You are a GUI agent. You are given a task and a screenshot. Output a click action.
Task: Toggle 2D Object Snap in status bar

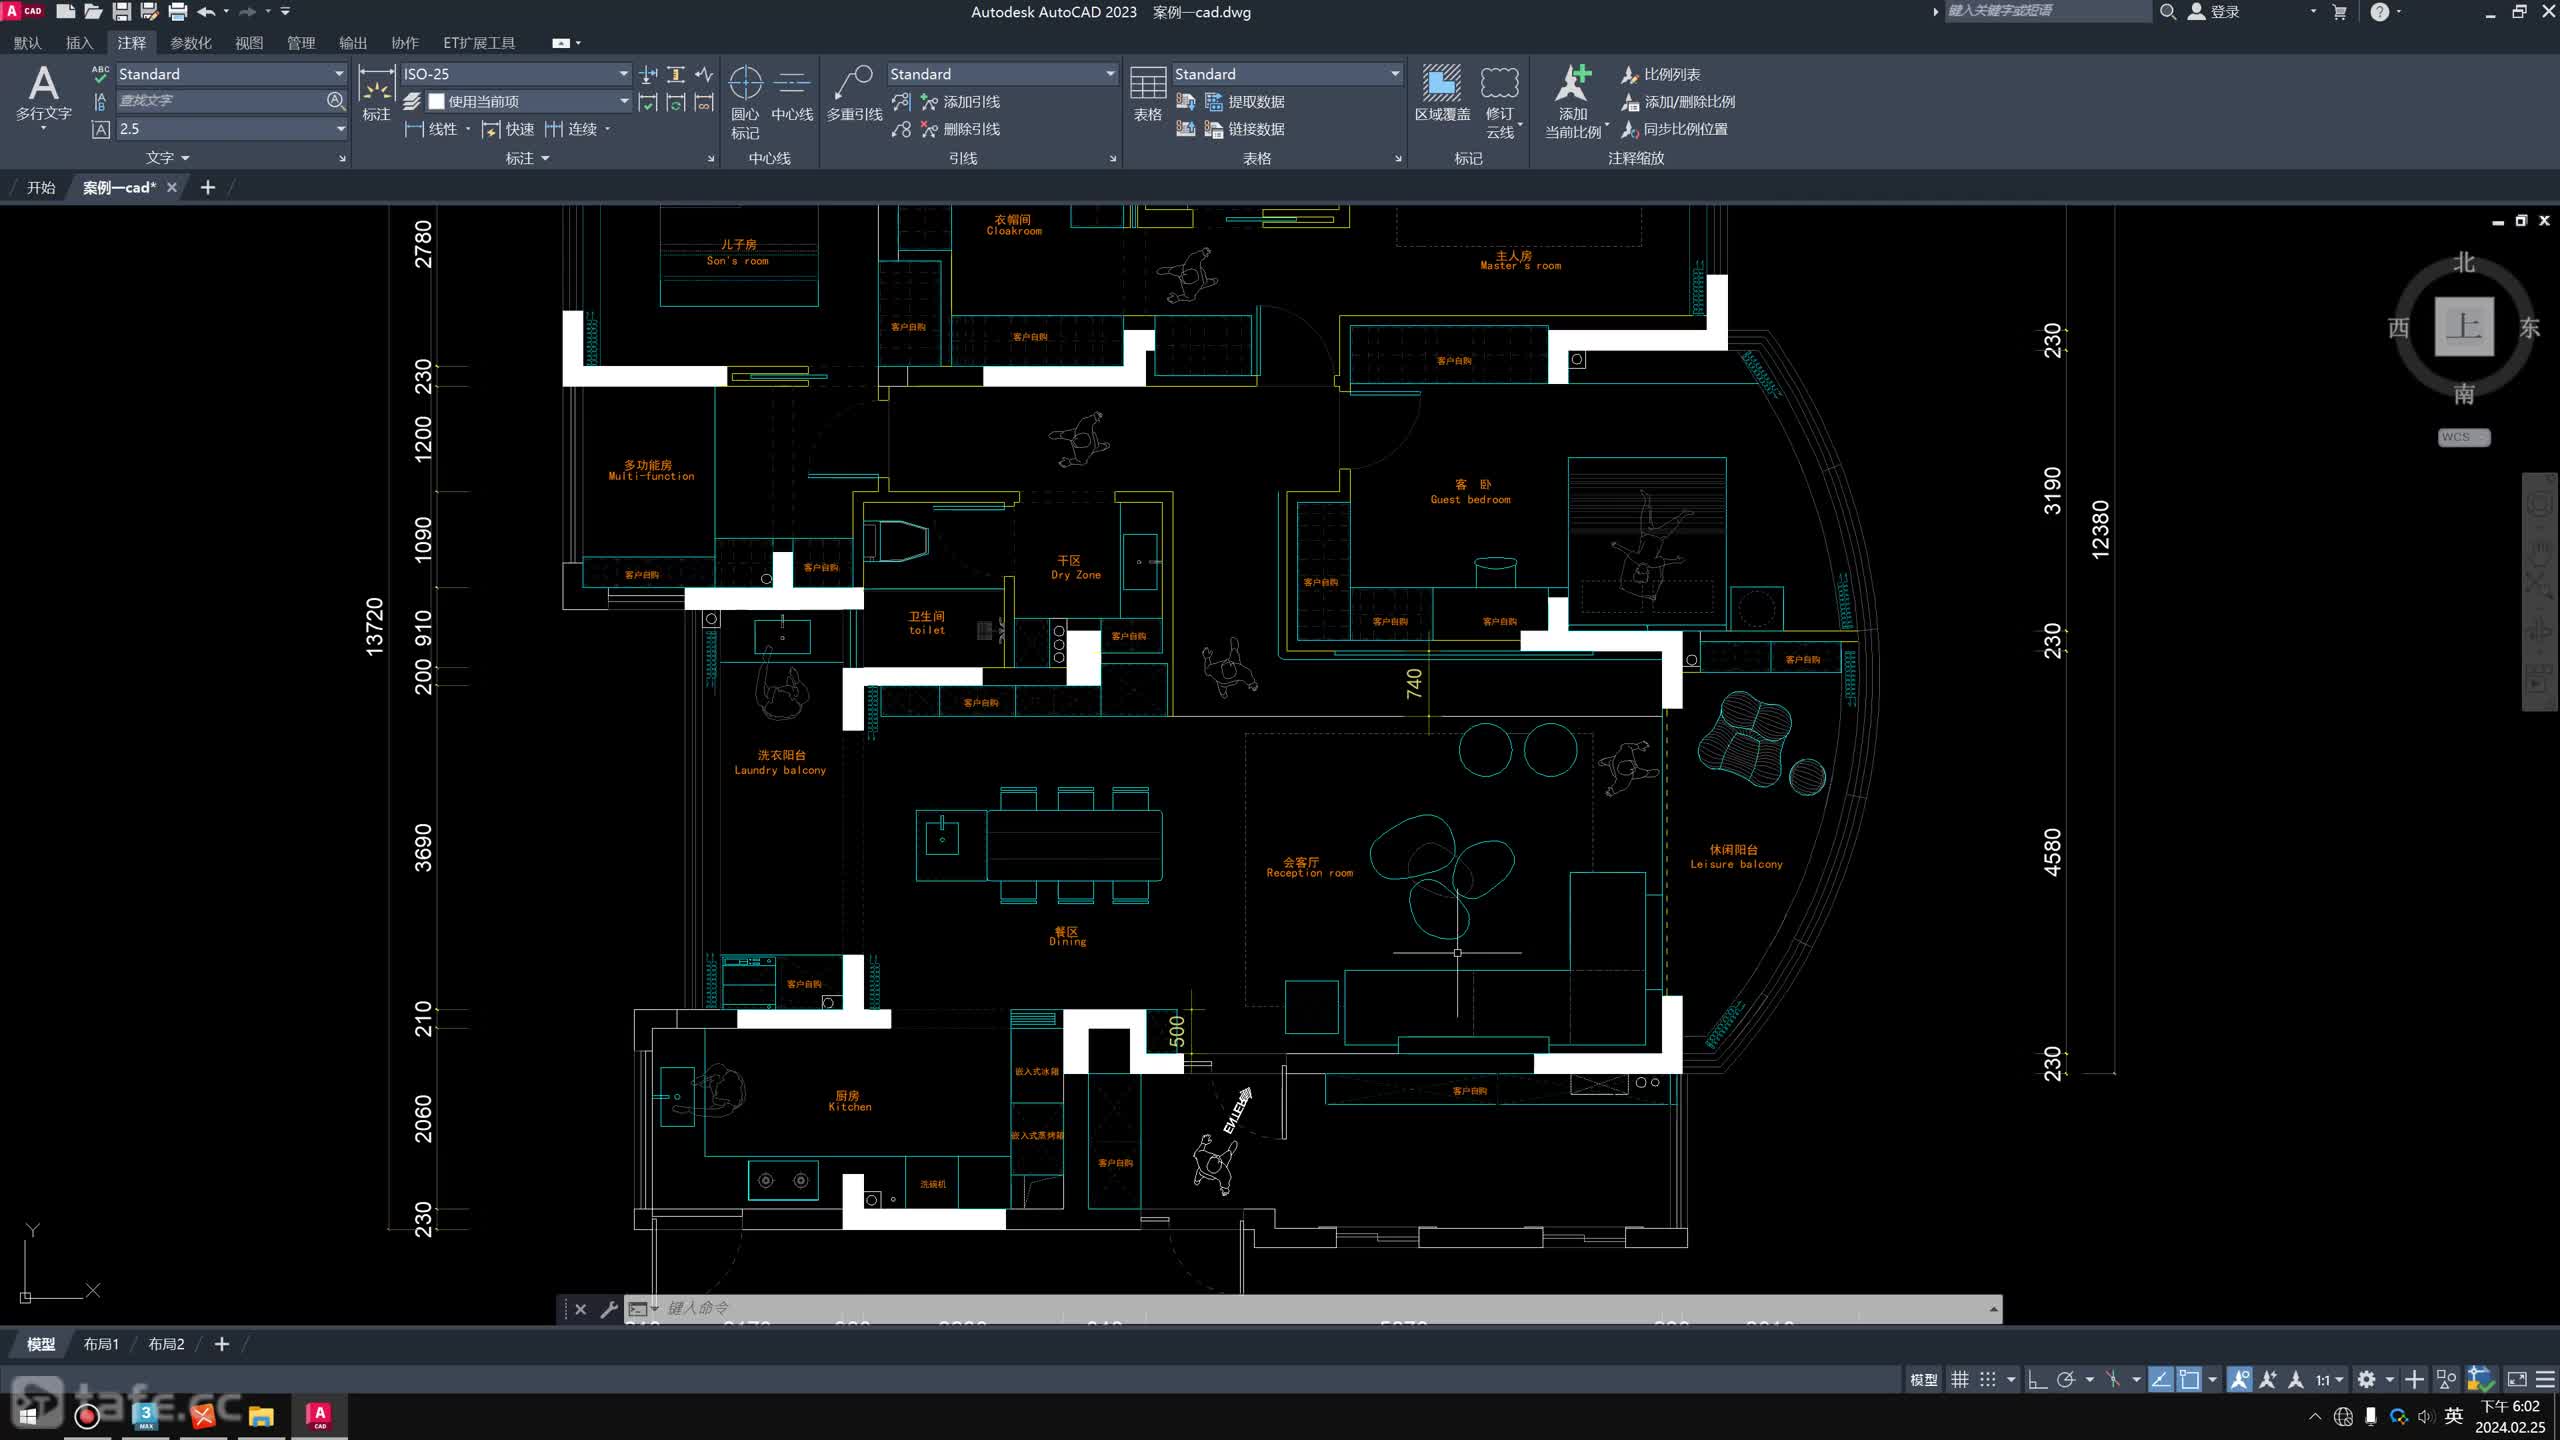point(2190,1380)
